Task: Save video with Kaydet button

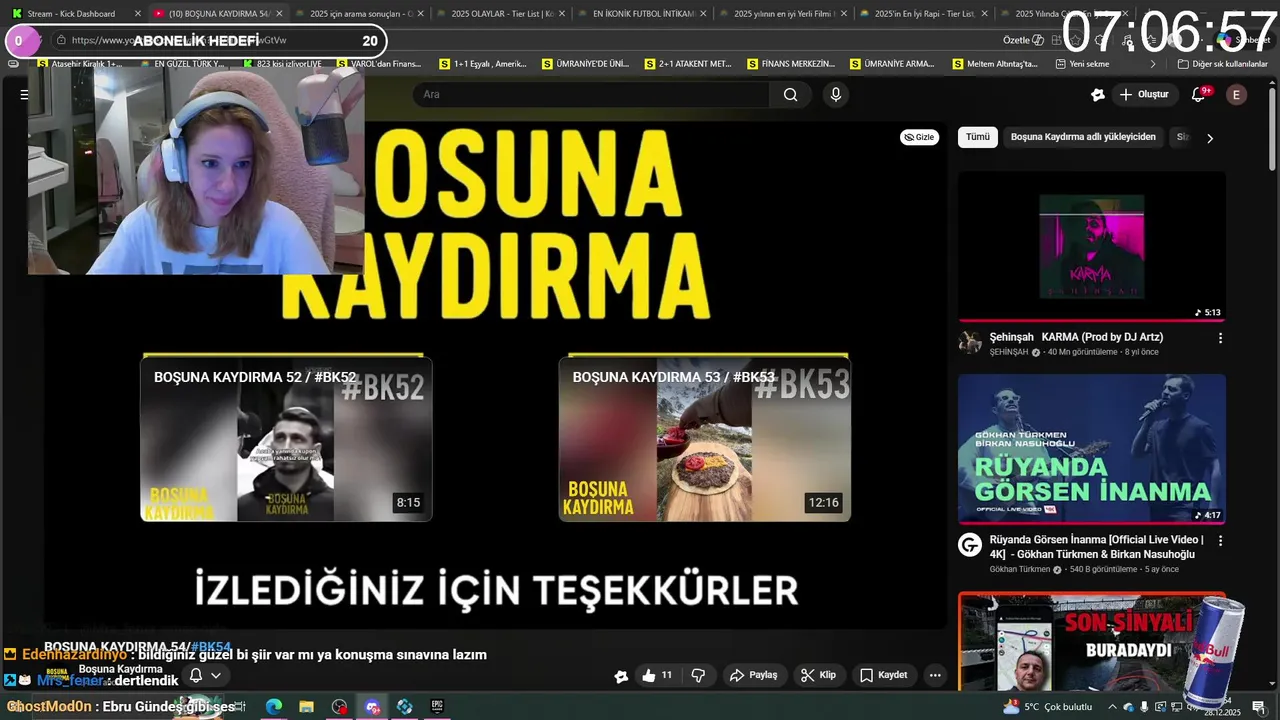Action: [x=883, y=675]
